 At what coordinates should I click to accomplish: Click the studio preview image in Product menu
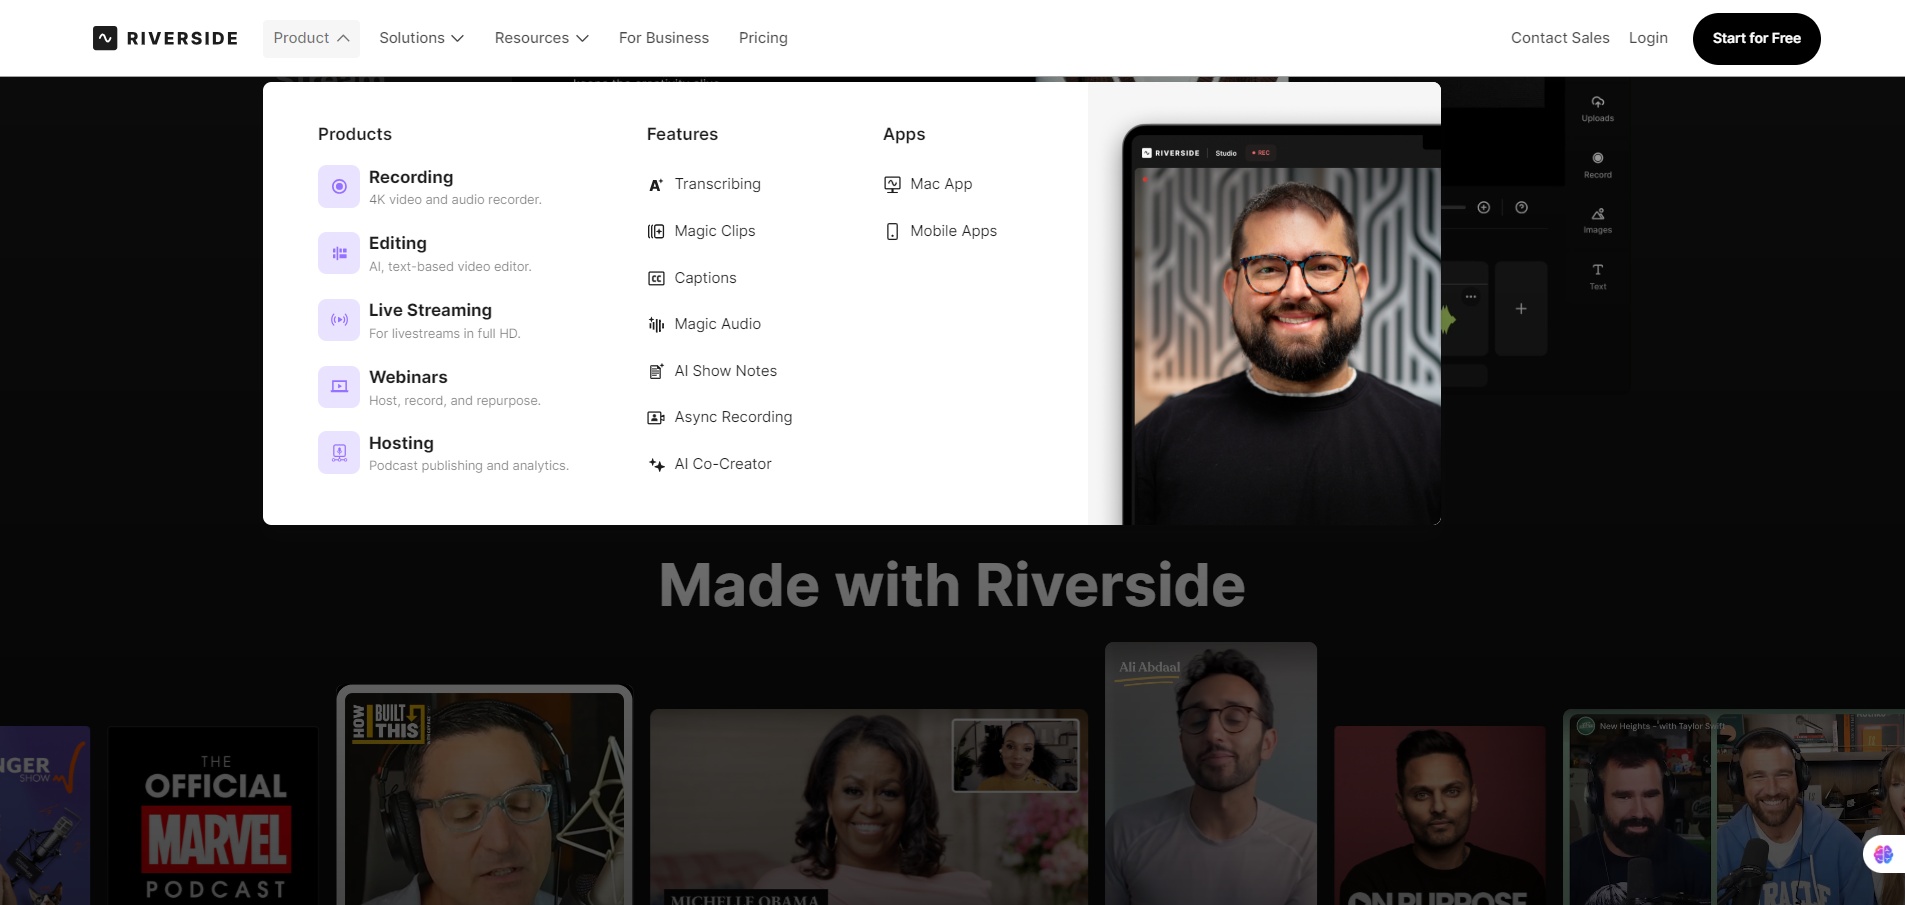(x=1264, y=304)
